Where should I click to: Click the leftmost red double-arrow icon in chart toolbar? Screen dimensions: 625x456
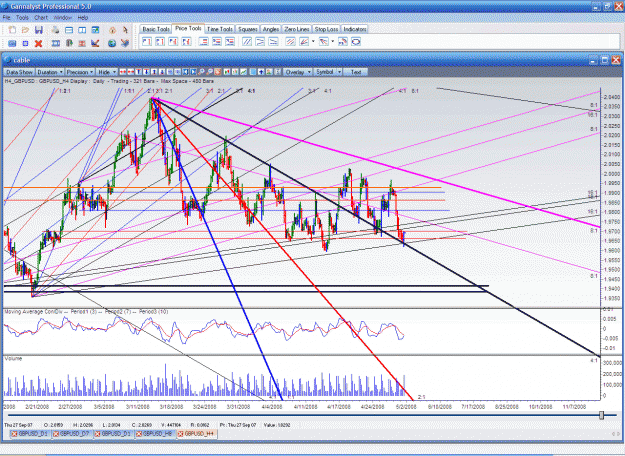click(123, 72)
